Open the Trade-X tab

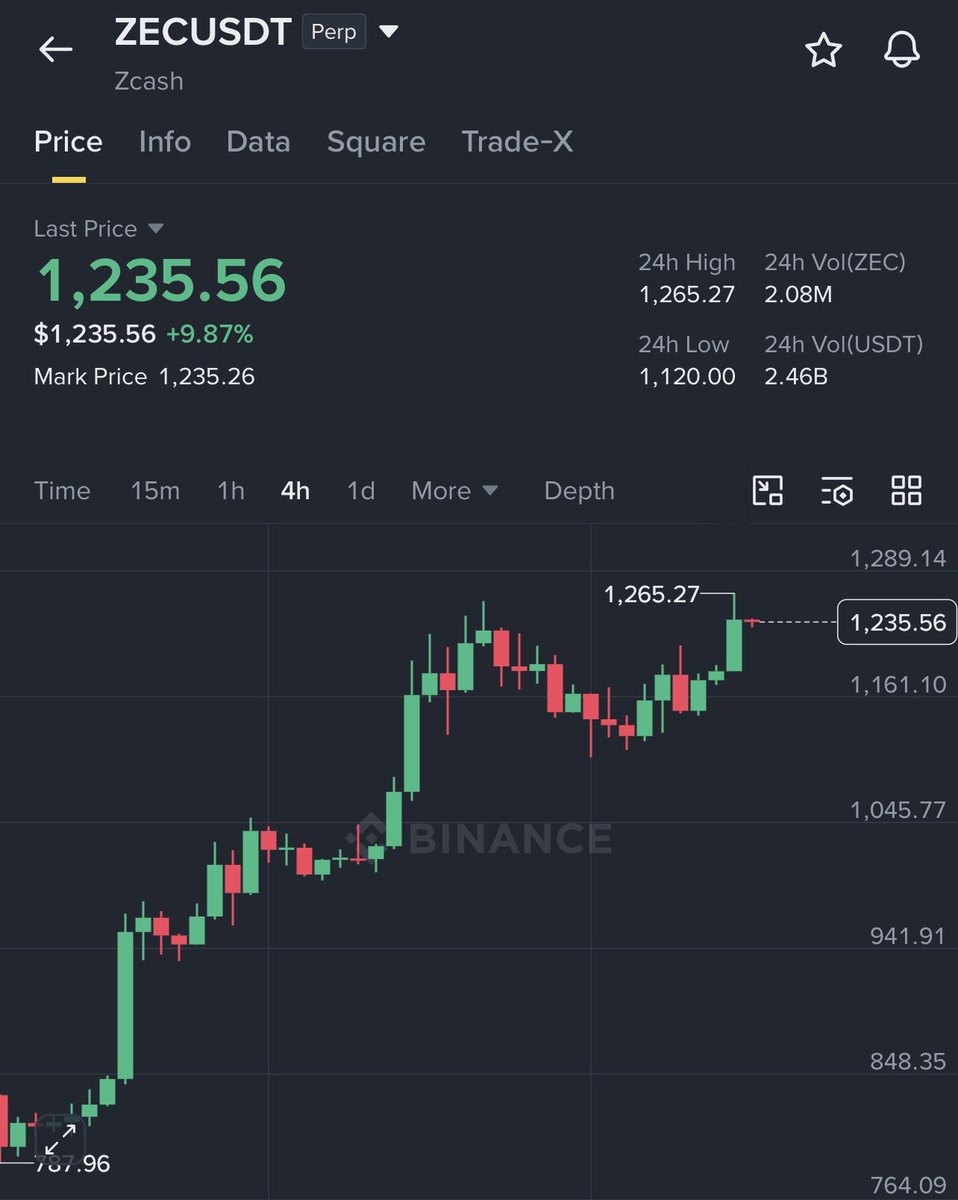517,142
